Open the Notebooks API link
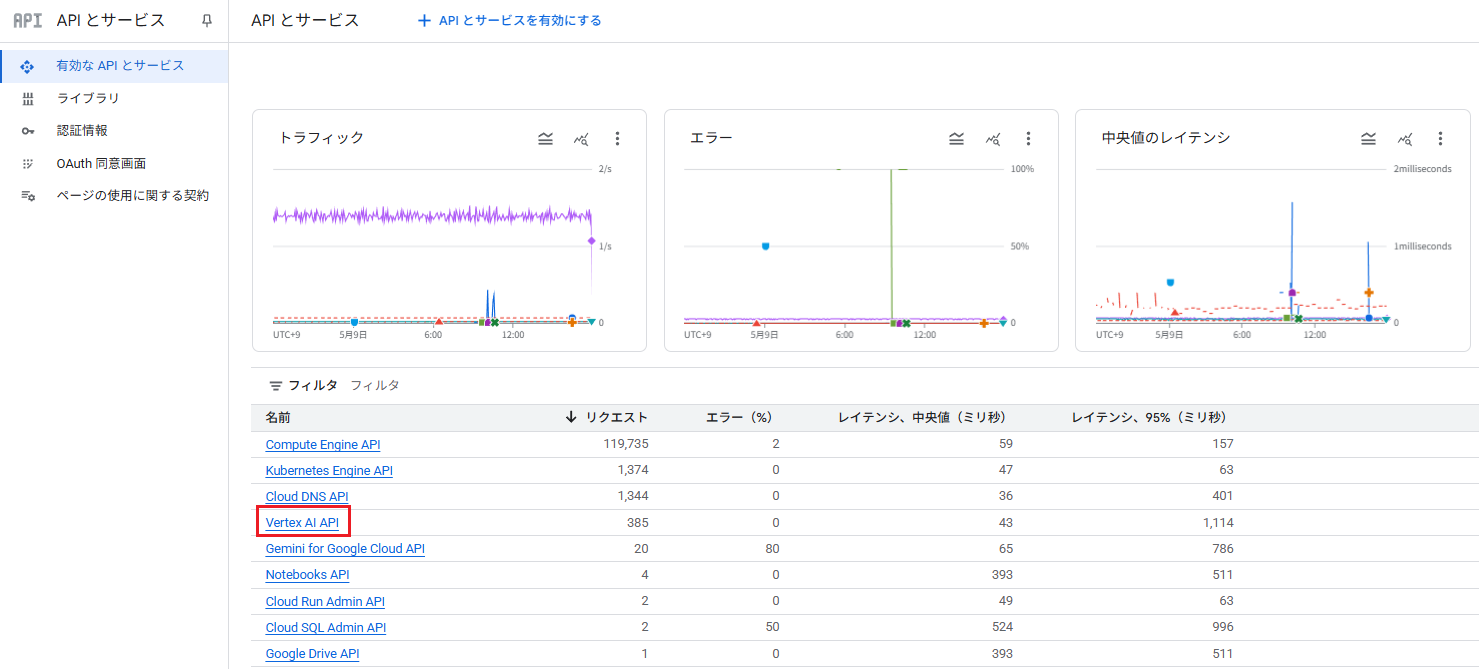 tap(308, 575)
